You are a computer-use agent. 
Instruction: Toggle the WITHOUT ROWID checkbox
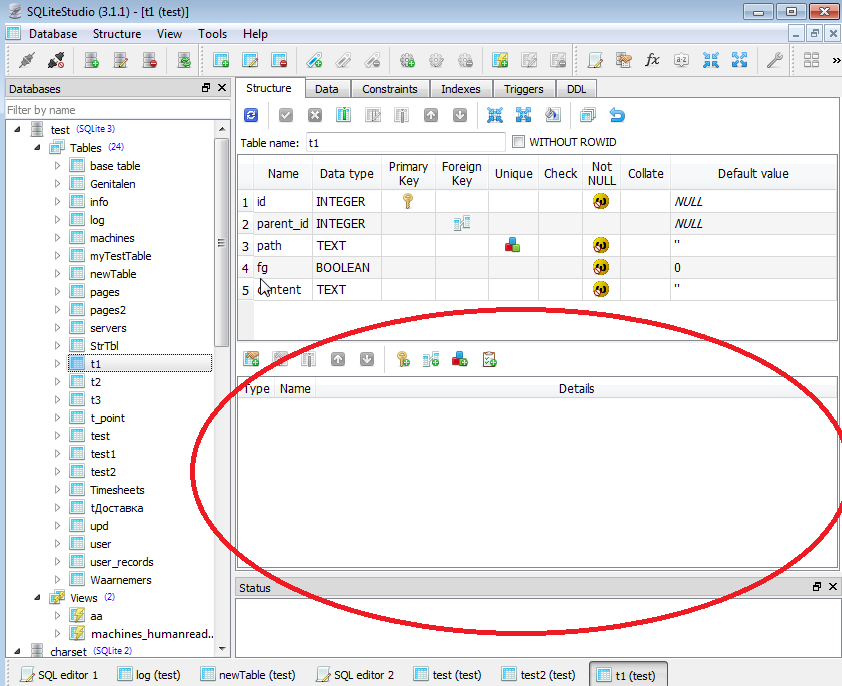[x=518, y=142]
